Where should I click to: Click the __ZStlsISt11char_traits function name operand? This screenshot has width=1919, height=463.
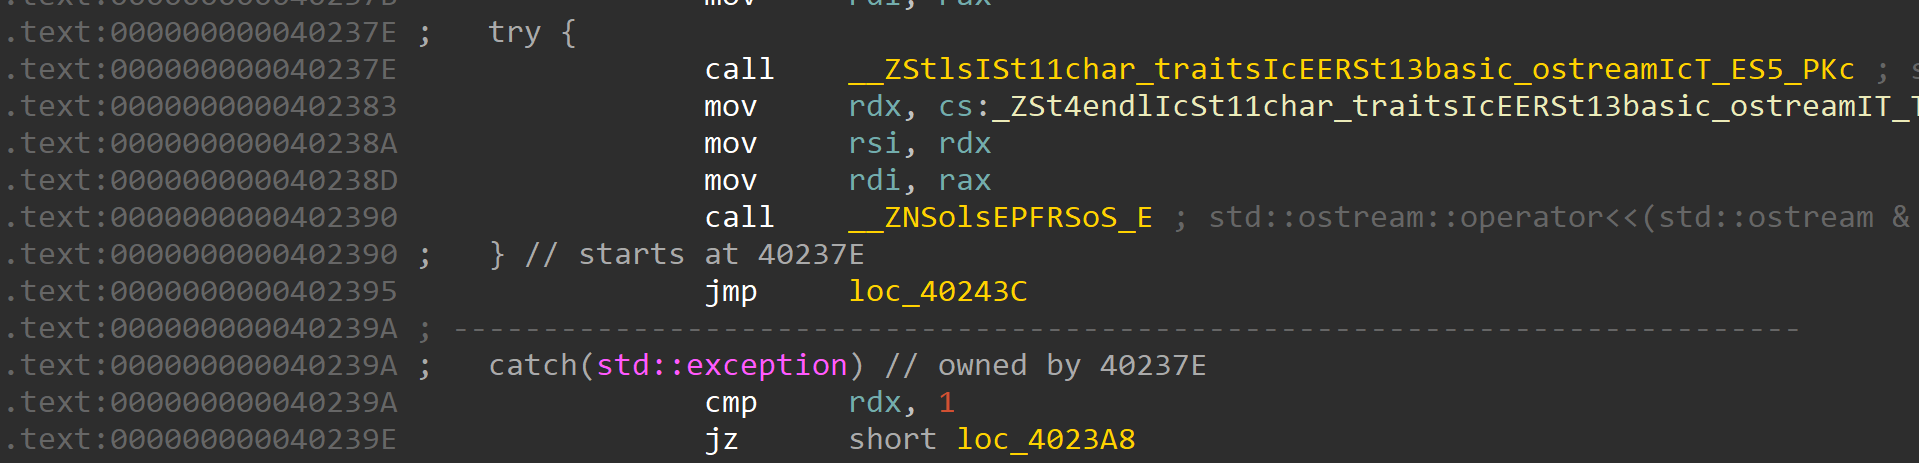click(1351, 70)
